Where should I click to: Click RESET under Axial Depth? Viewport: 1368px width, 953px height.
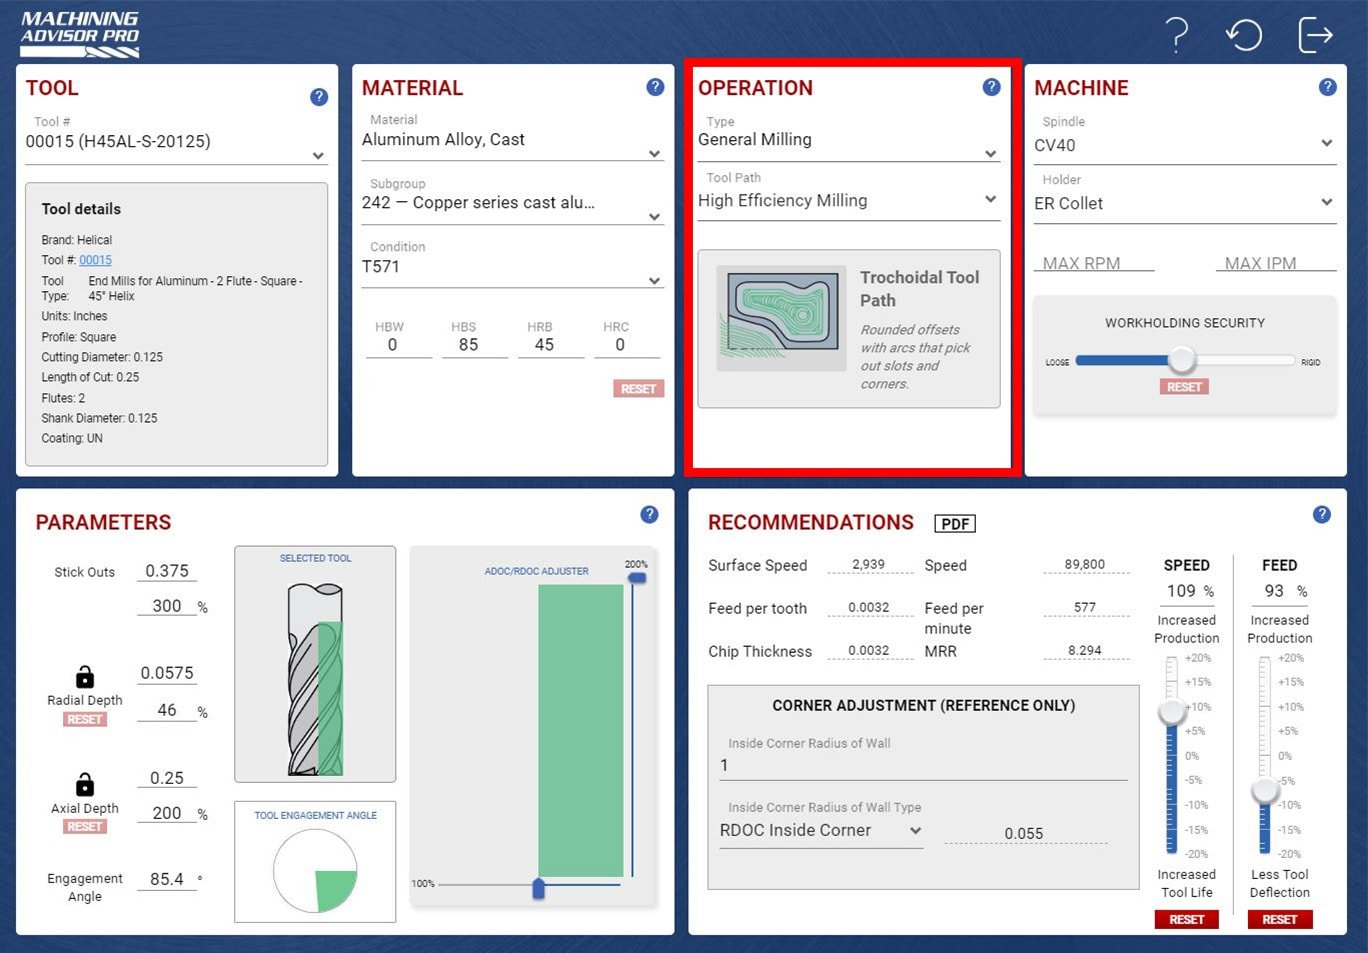[85, 826]
